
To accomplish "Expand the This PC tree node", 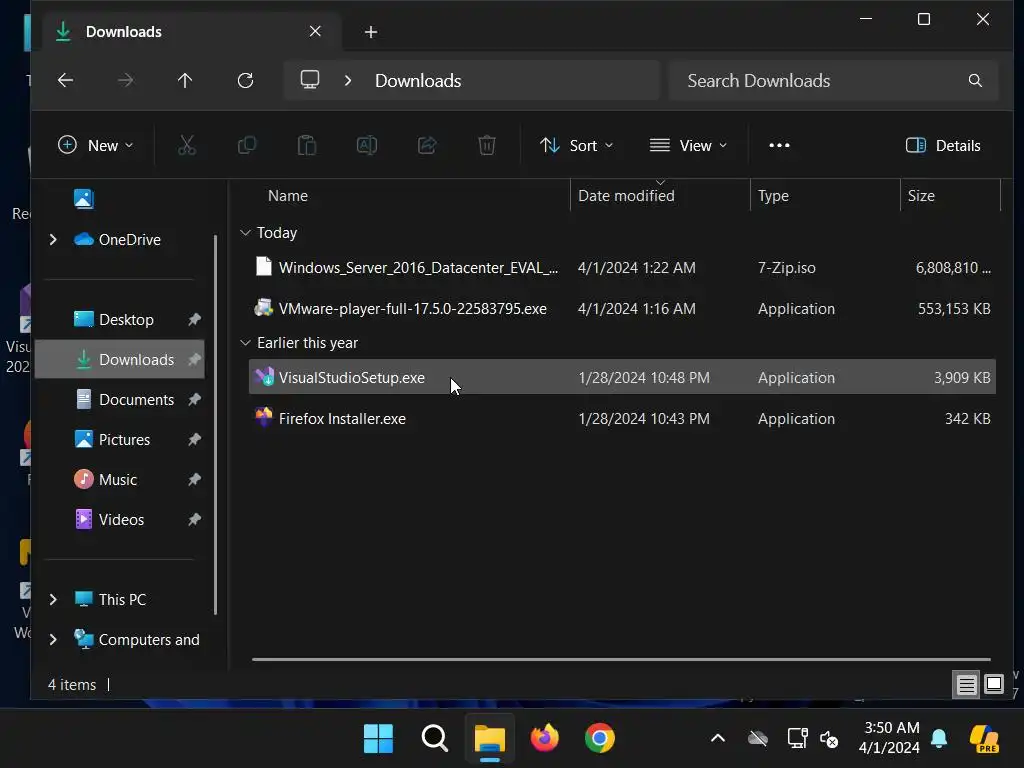I will pos(53,599).
